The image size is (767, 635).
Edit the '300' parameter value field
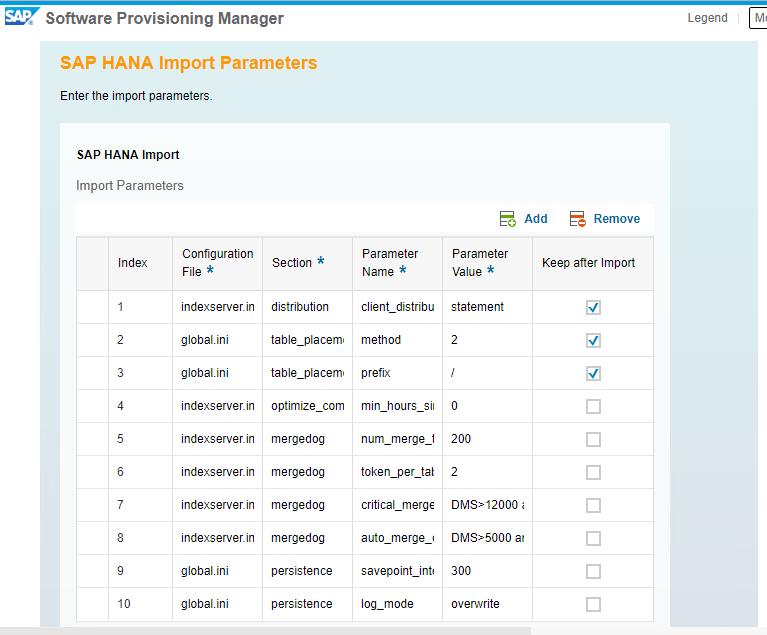pos(487,571)
